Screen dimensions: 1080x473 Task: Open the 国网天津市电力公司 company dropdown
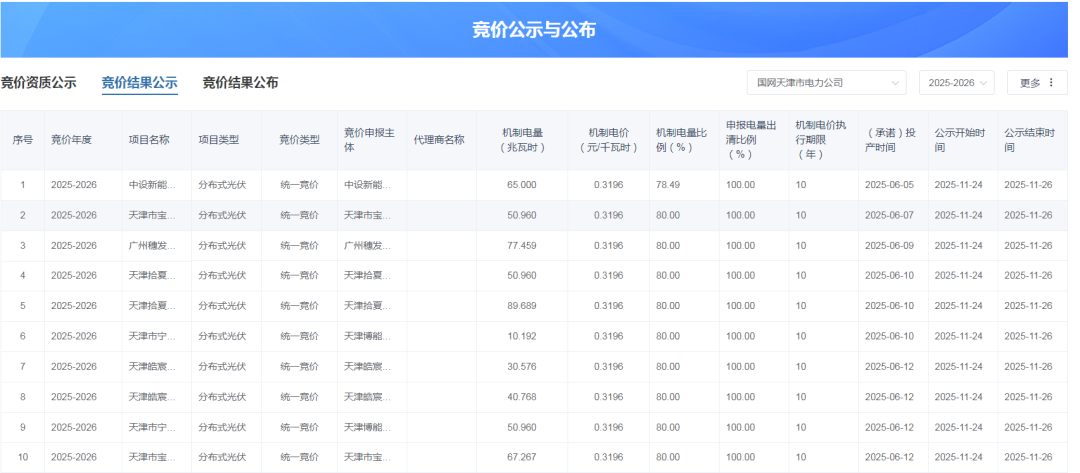[x=826, y=83]
